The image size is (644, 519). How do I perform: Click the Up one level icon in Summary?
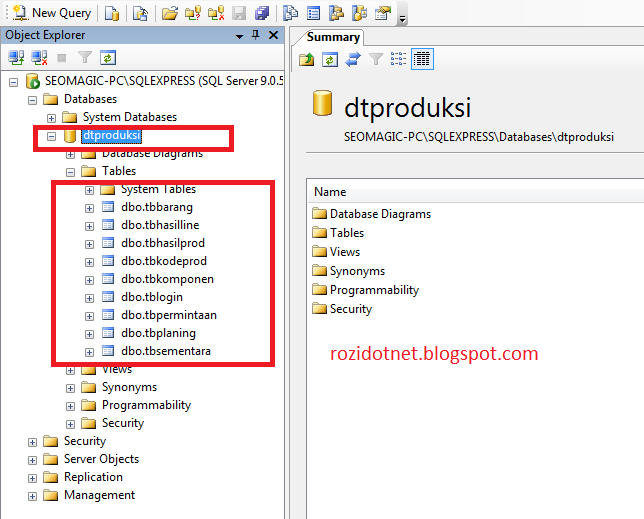point(306,59)
